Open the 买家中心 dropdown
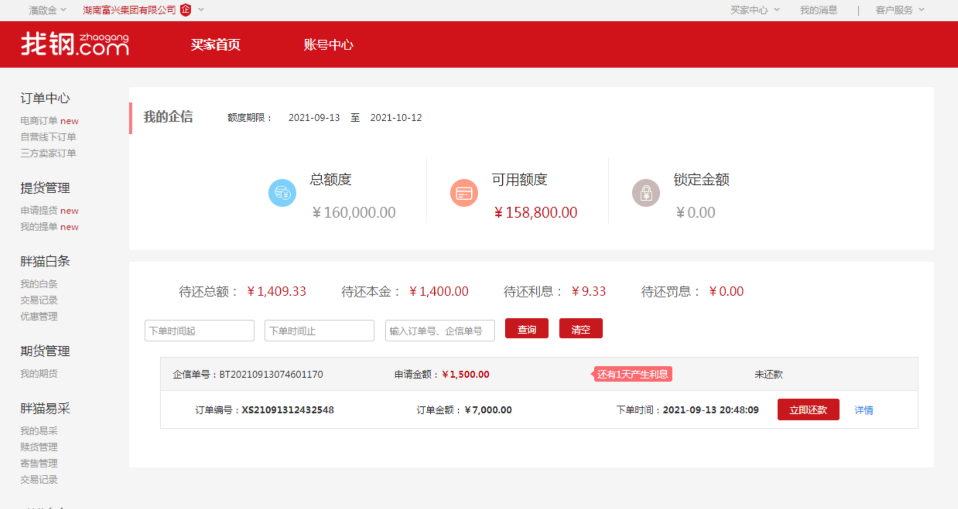 (x=755, y=10)
